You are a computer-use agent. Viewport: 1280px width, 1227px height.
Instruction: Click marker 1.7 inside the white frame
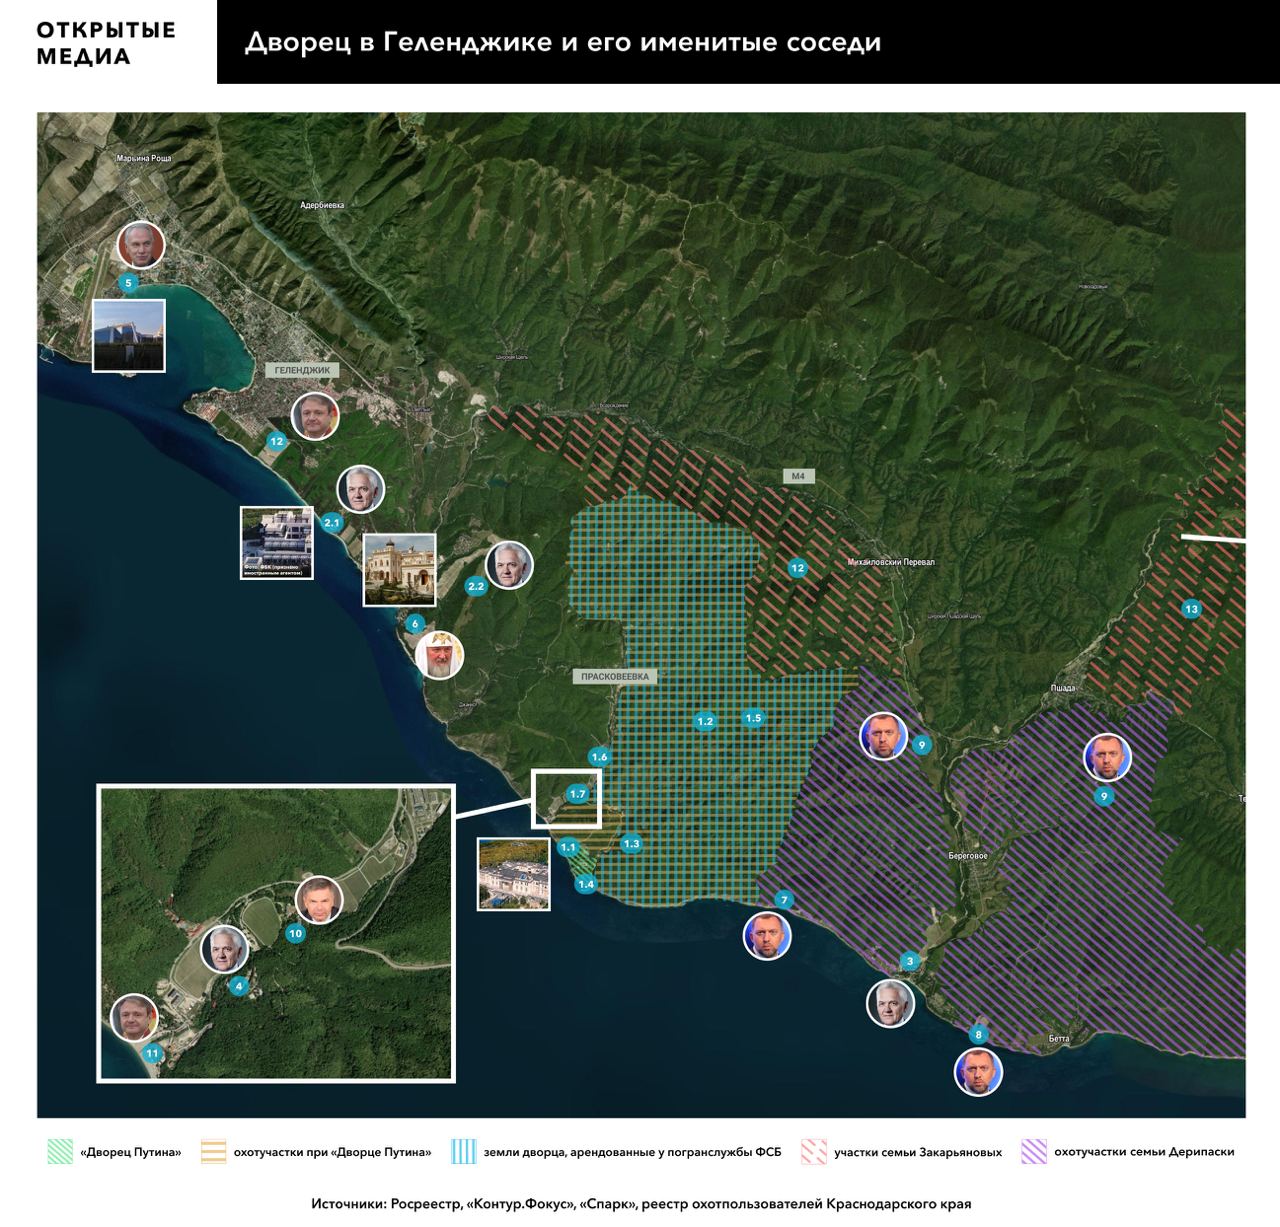[577, 794]
